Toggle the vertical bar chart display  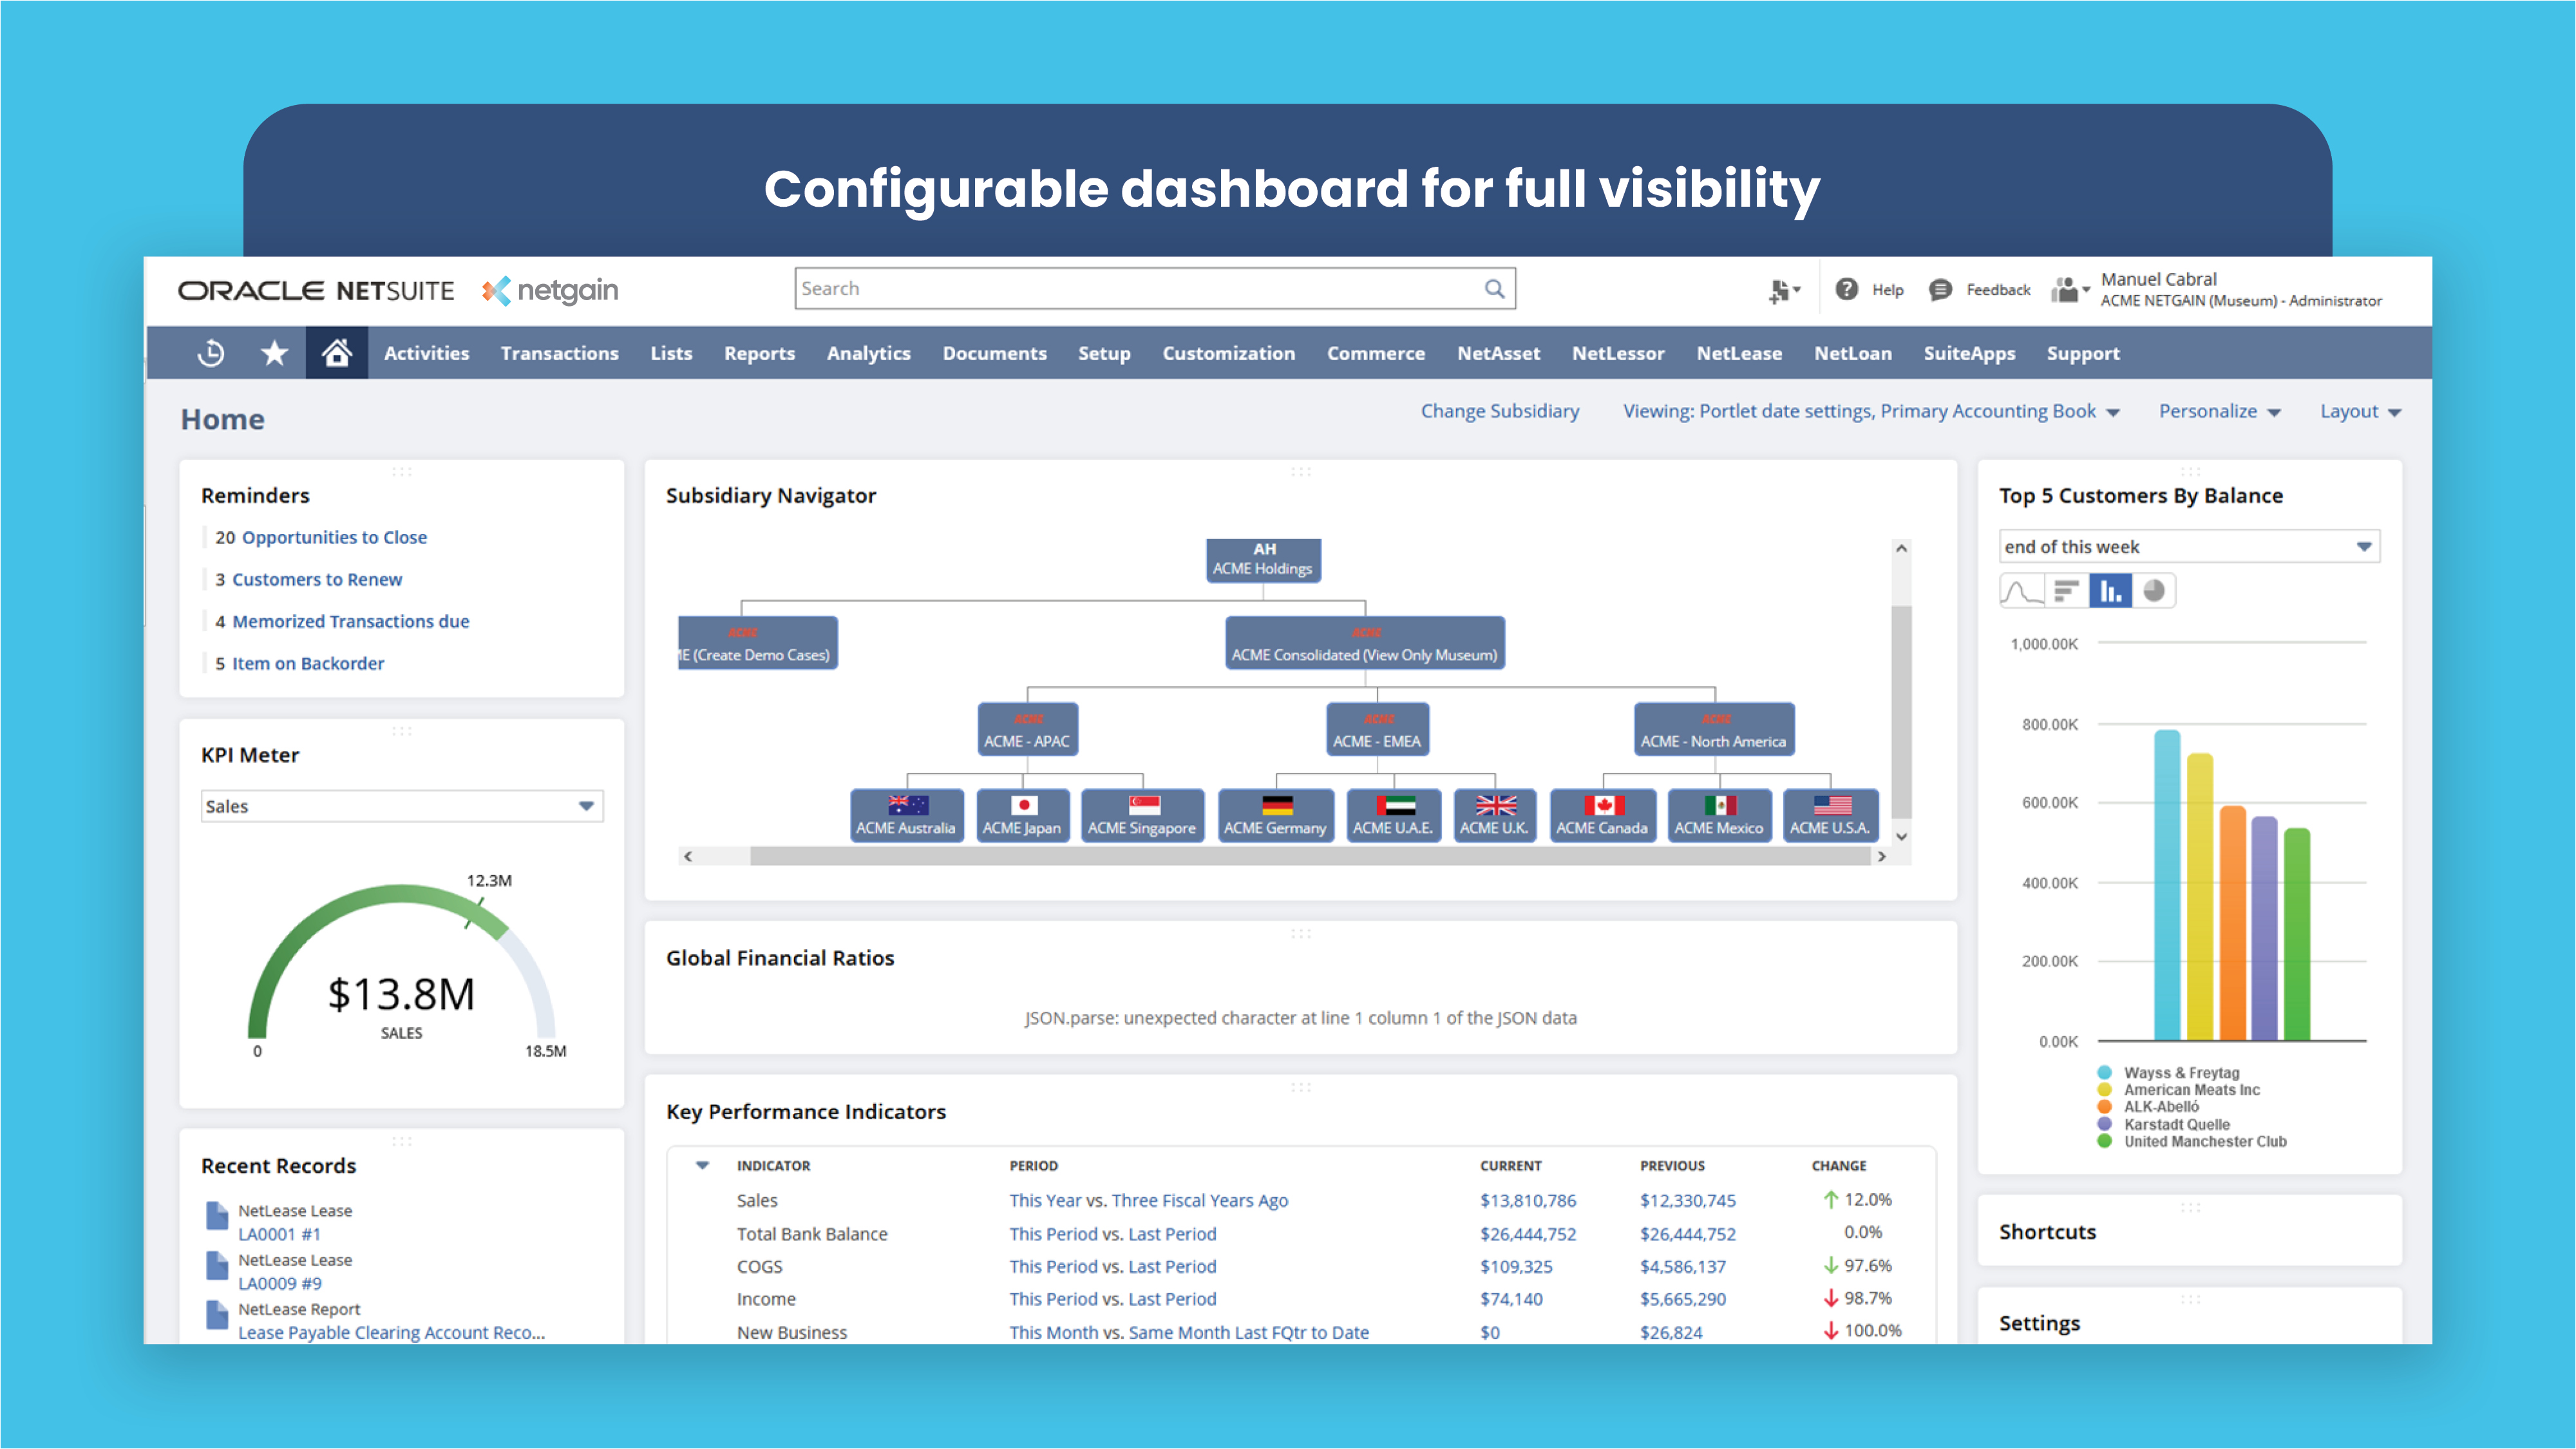2110,590
